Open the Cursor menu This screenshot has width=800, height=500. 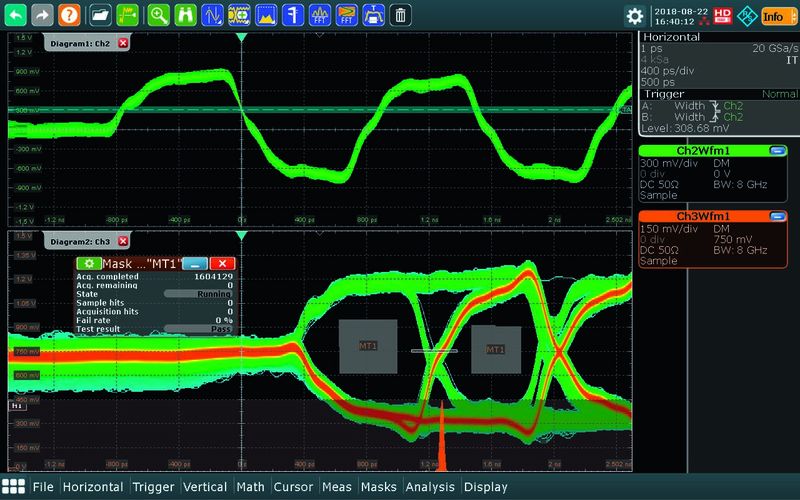coord(293,487)
